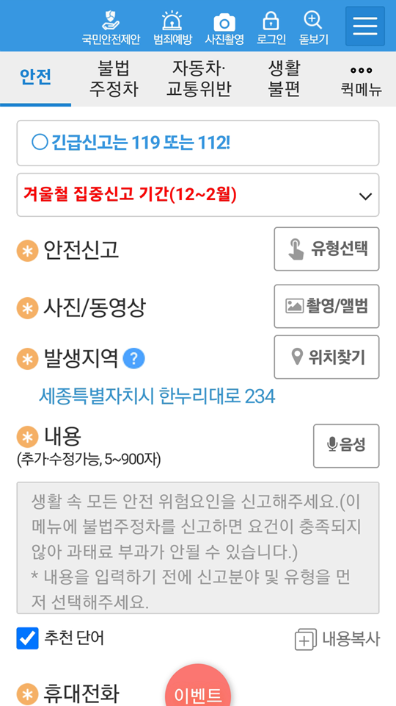Uncheck the 추천 단어 checkbox
Image resolution: width=396 pixels, height=706 pixels.
pyautogui.click(x=27, y=638)
